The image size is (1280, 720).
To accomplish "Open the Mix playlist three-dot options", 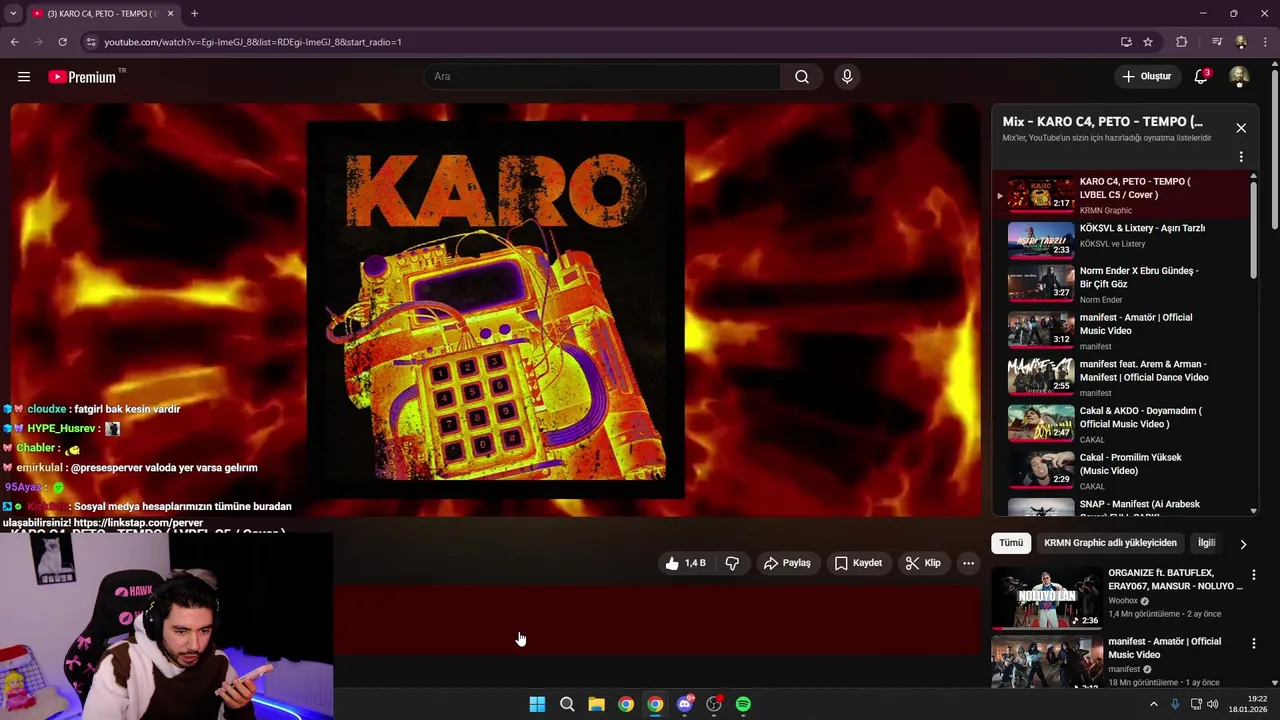I will pos(1241,157).
